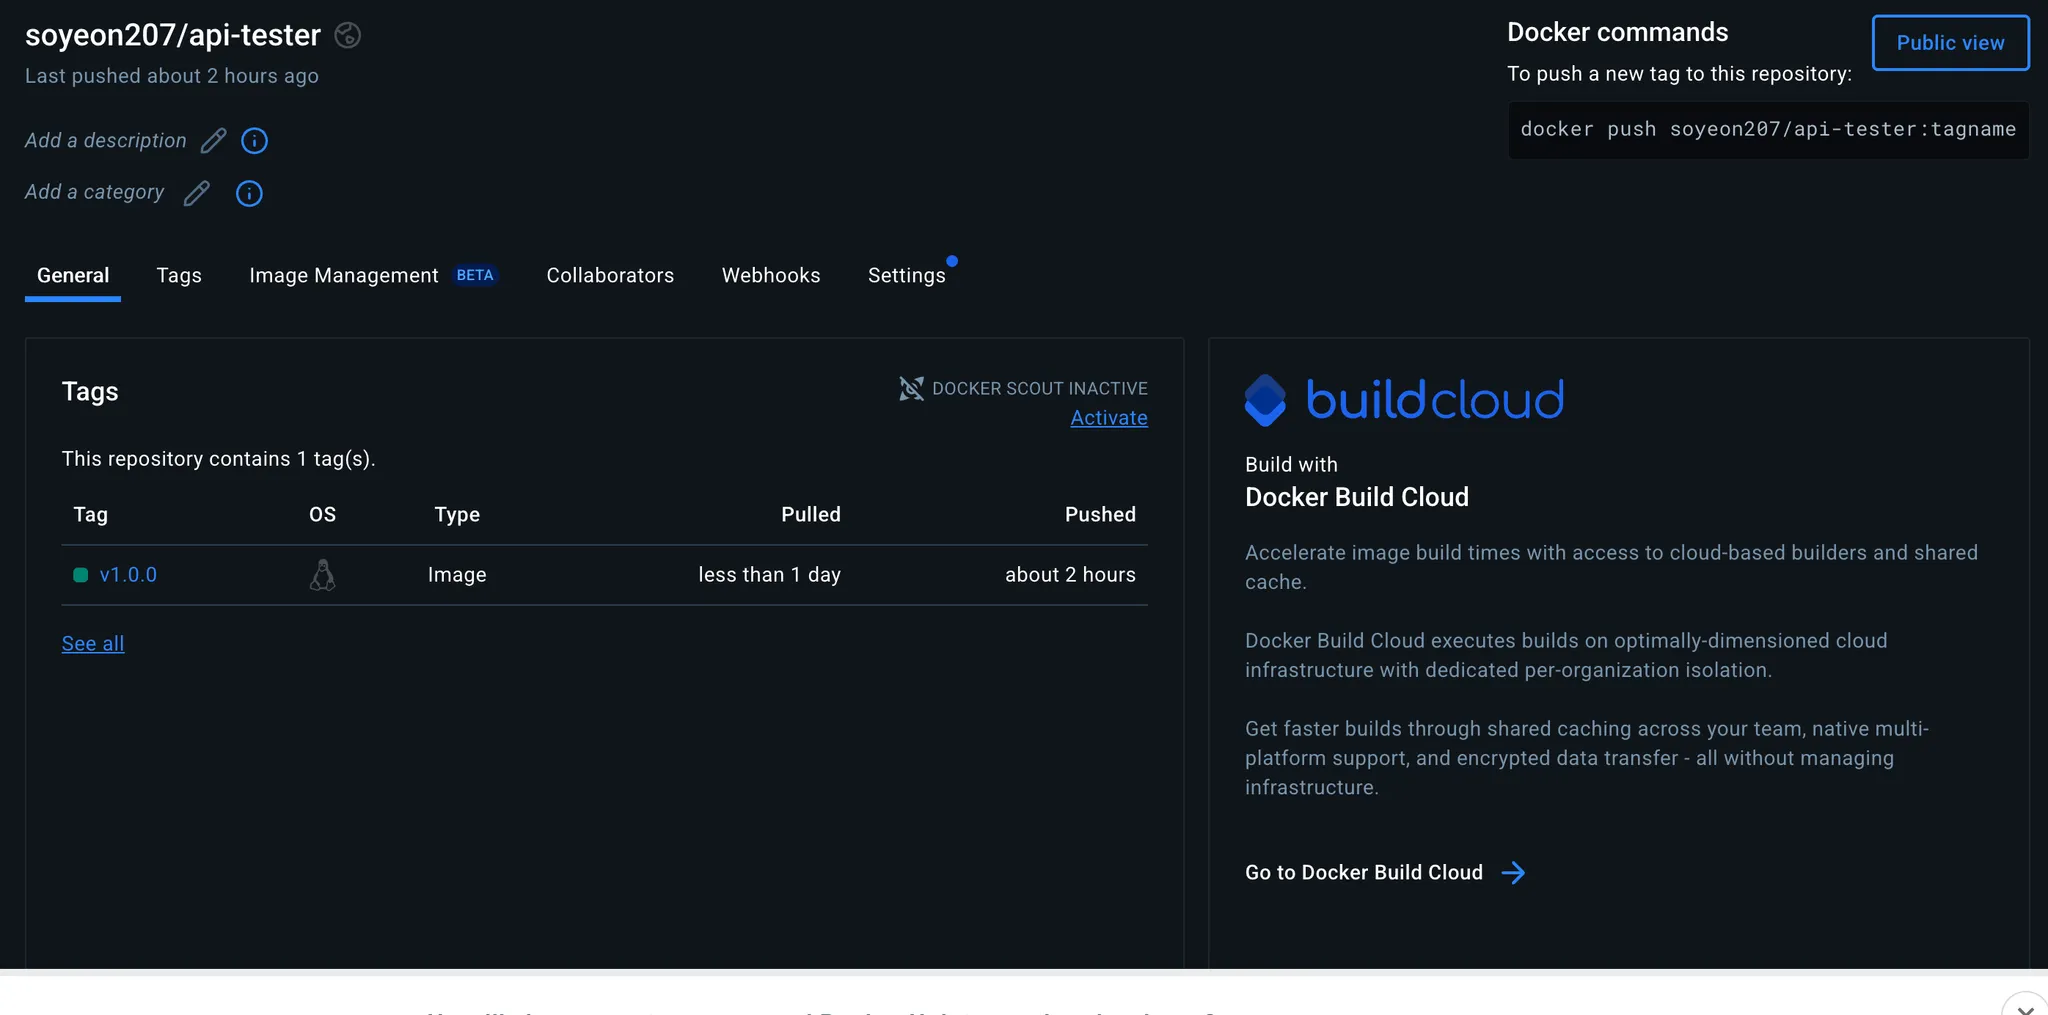Click the 'less than 1 day' pulled cell
The image size is (2048, 1015).
pos(769,575)
